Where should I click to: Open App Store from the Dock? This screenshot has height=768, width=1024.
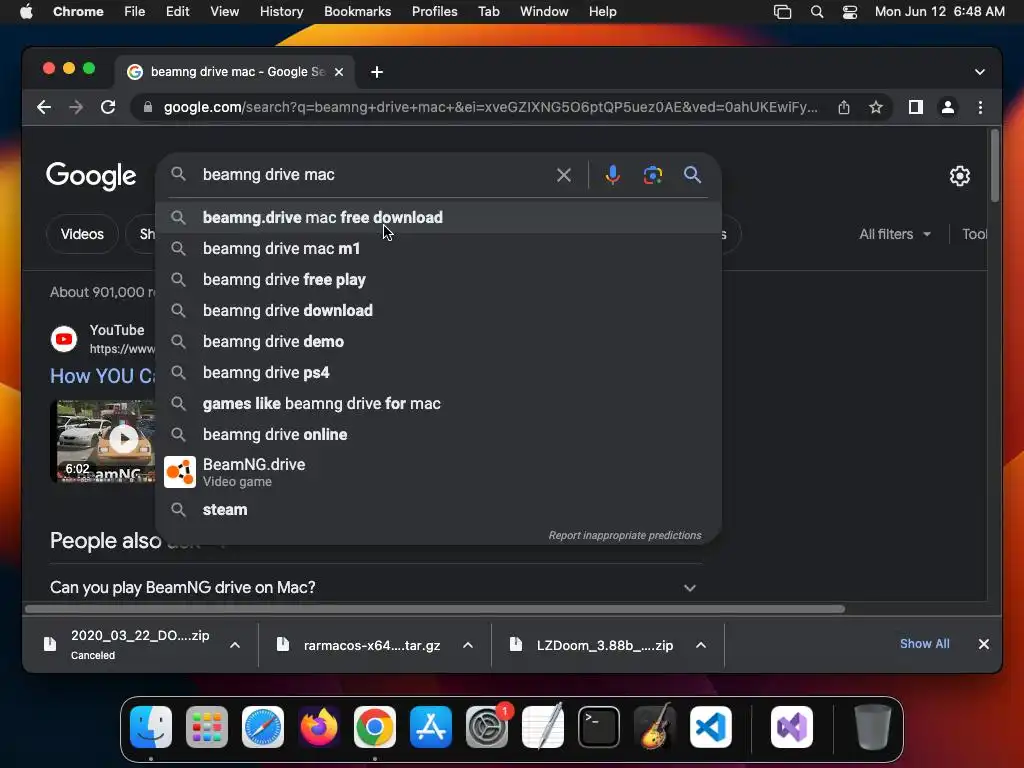(x=431, y=727)
